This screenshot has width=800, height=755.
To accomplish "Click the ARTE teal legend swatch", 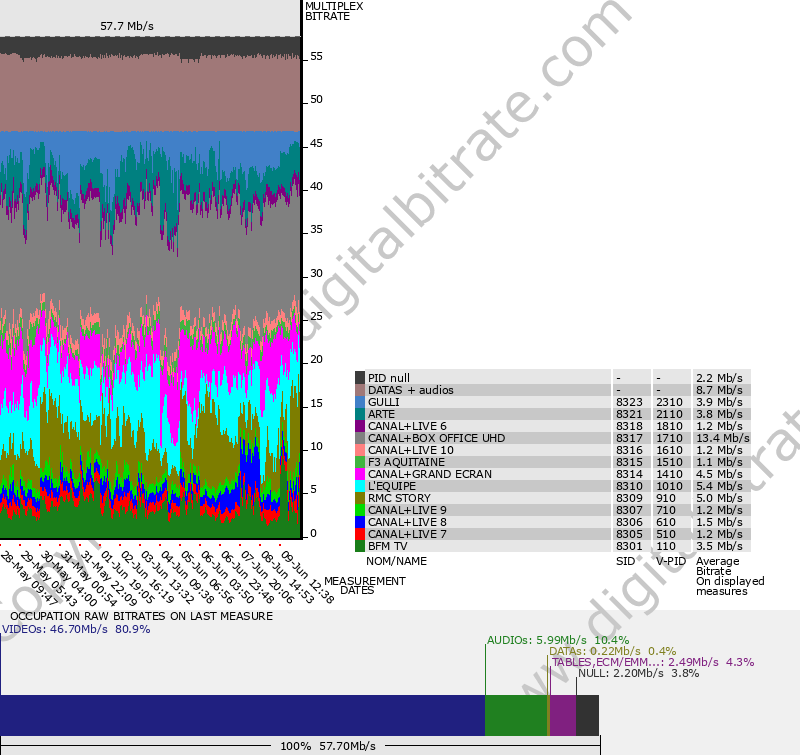I will point(360,414).
